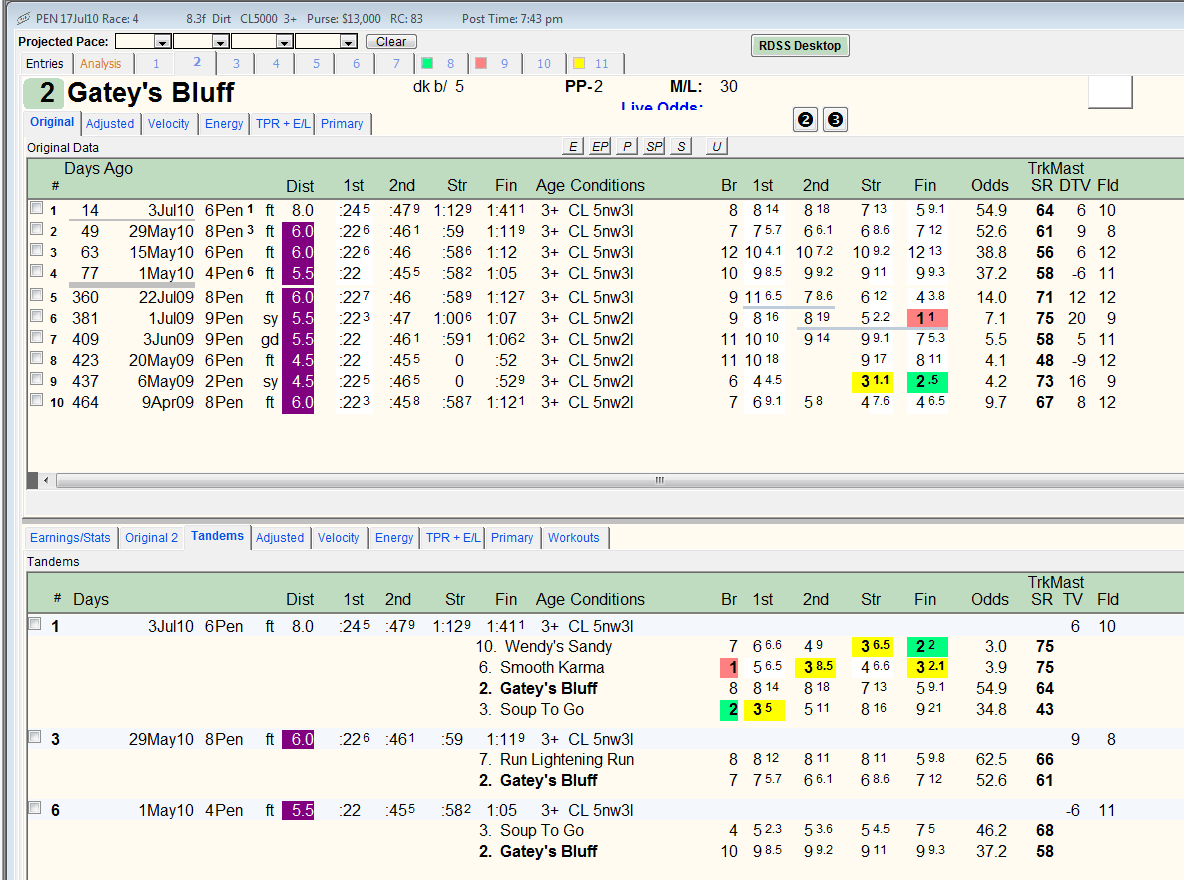Open the upper Primary tab
1184x880 pixels.
point(342,124)
